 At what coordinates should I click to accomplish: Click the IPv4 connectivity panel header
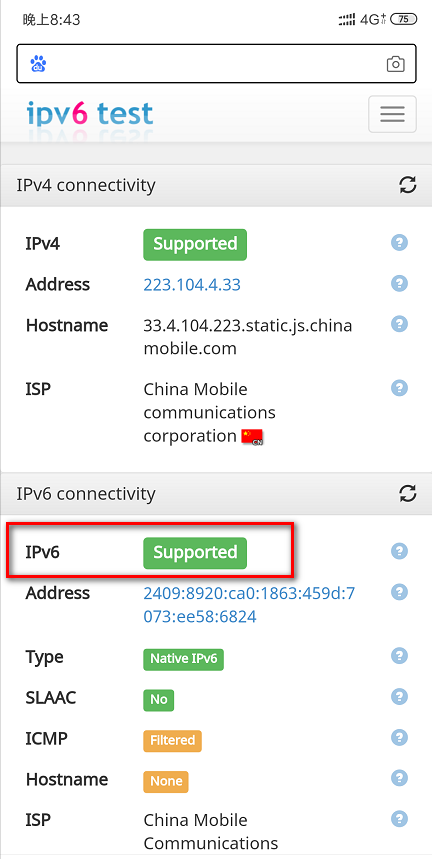point(216,185)
